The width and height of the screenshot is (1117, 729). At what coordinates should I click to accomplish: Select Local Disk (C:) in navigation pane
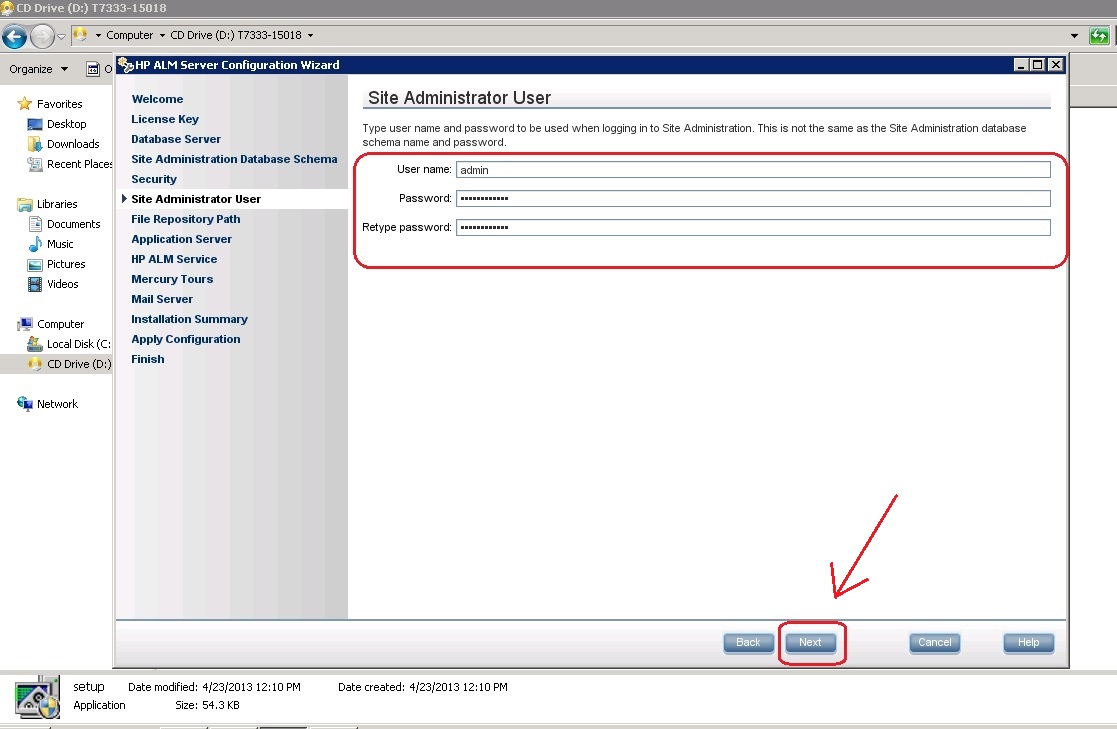pyautogui.click(x=78, y=344)
